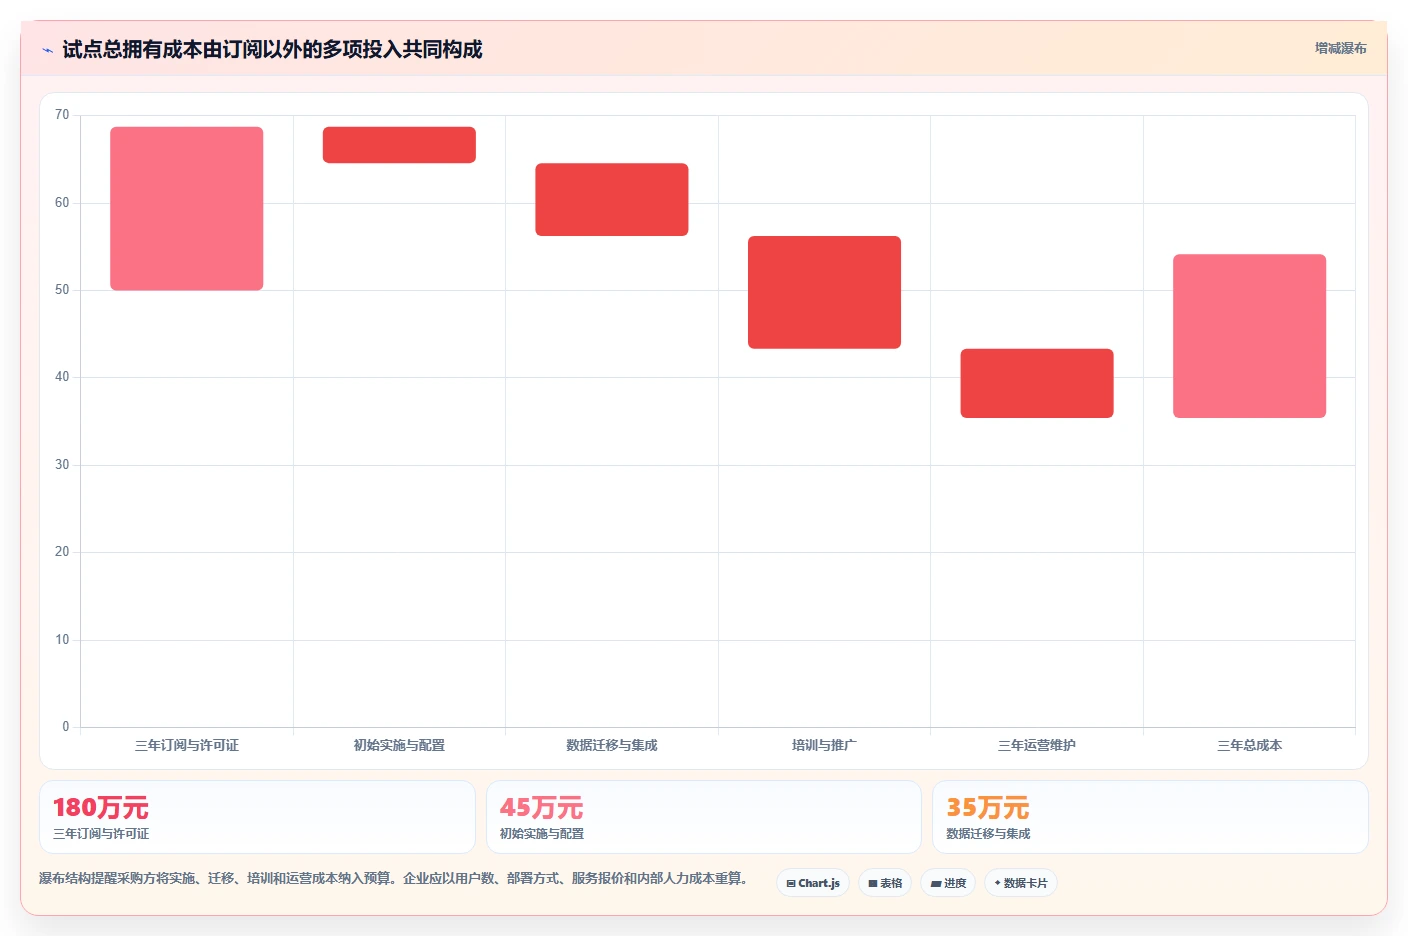Click the x-axis label 三年订阅与许可证

(187, 745)
